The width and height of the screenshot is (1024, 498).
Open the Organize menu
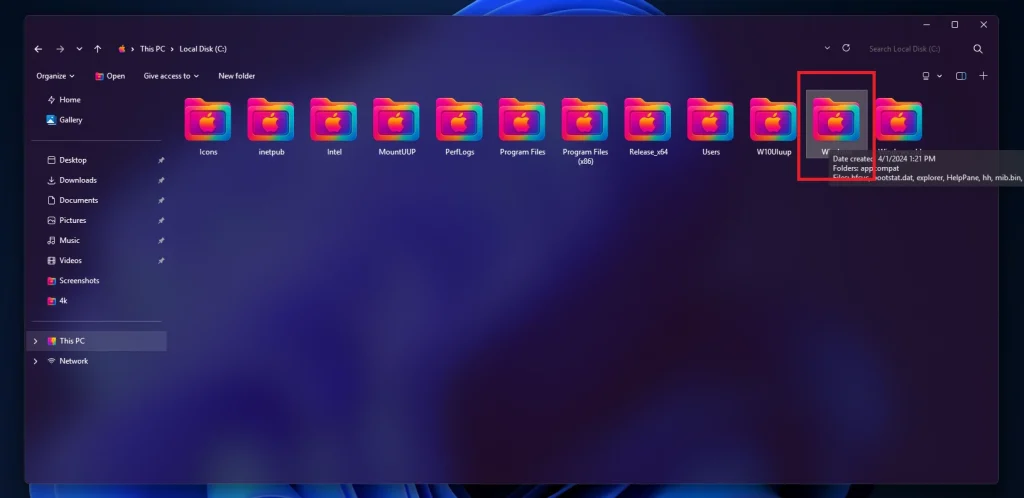[56, 76]
